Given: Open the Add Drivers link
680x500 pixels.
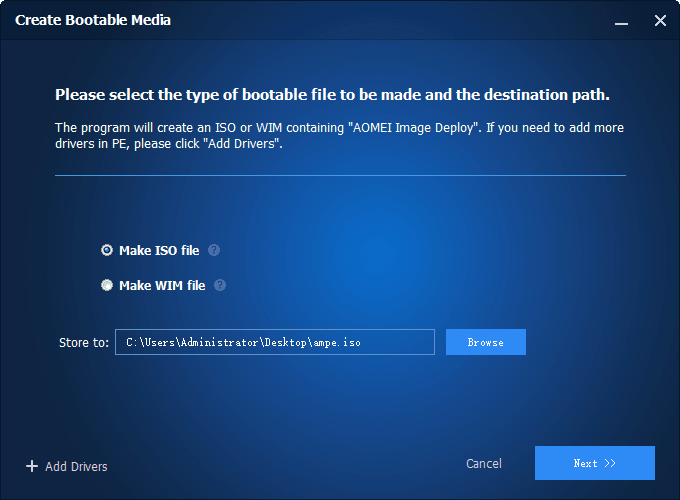Looking at the screenshot, I should tap(76, 466).
